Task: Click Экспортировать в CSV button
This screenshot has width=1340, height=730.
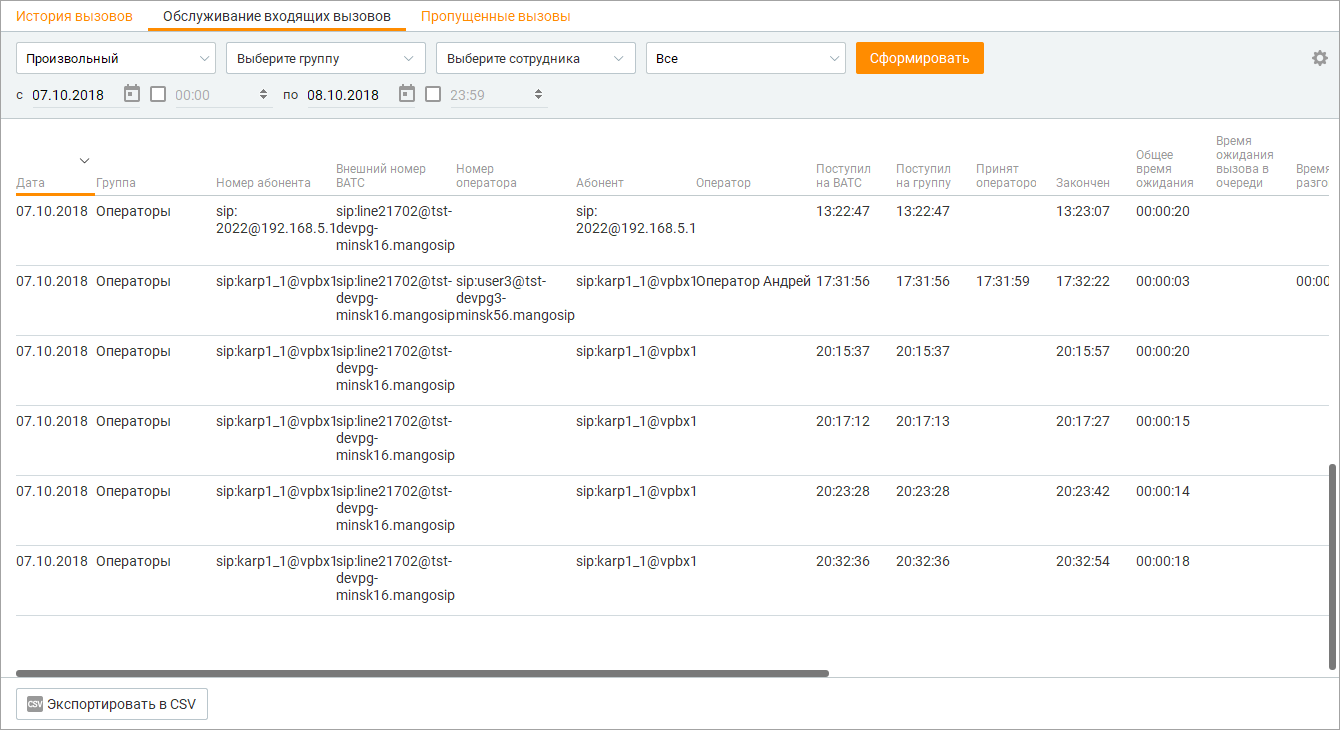Action: tap(112, 704)
